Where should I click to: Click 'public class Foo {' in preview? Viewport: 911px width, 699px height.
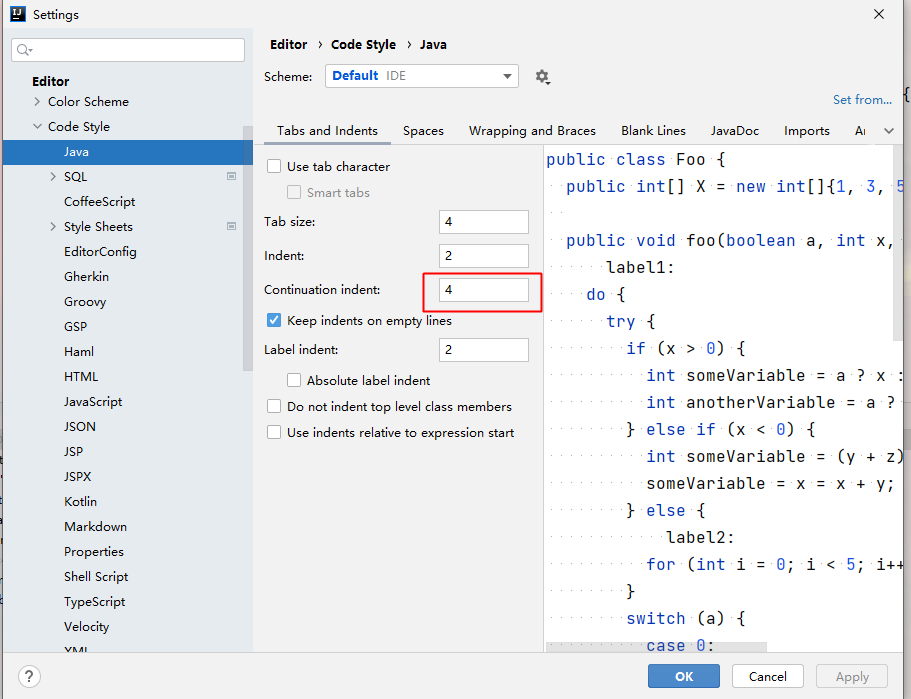pos(636,159)
